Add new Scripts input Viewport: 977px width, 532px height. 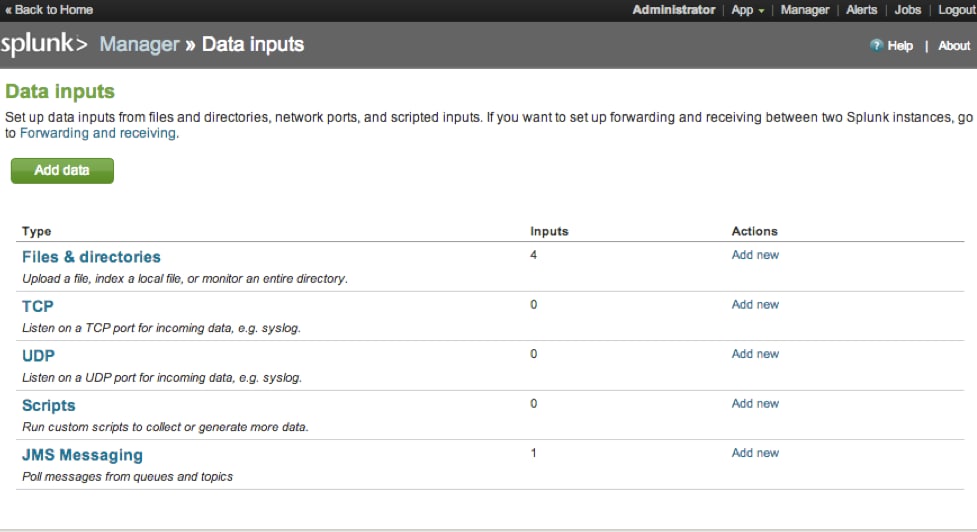[755, 404]
